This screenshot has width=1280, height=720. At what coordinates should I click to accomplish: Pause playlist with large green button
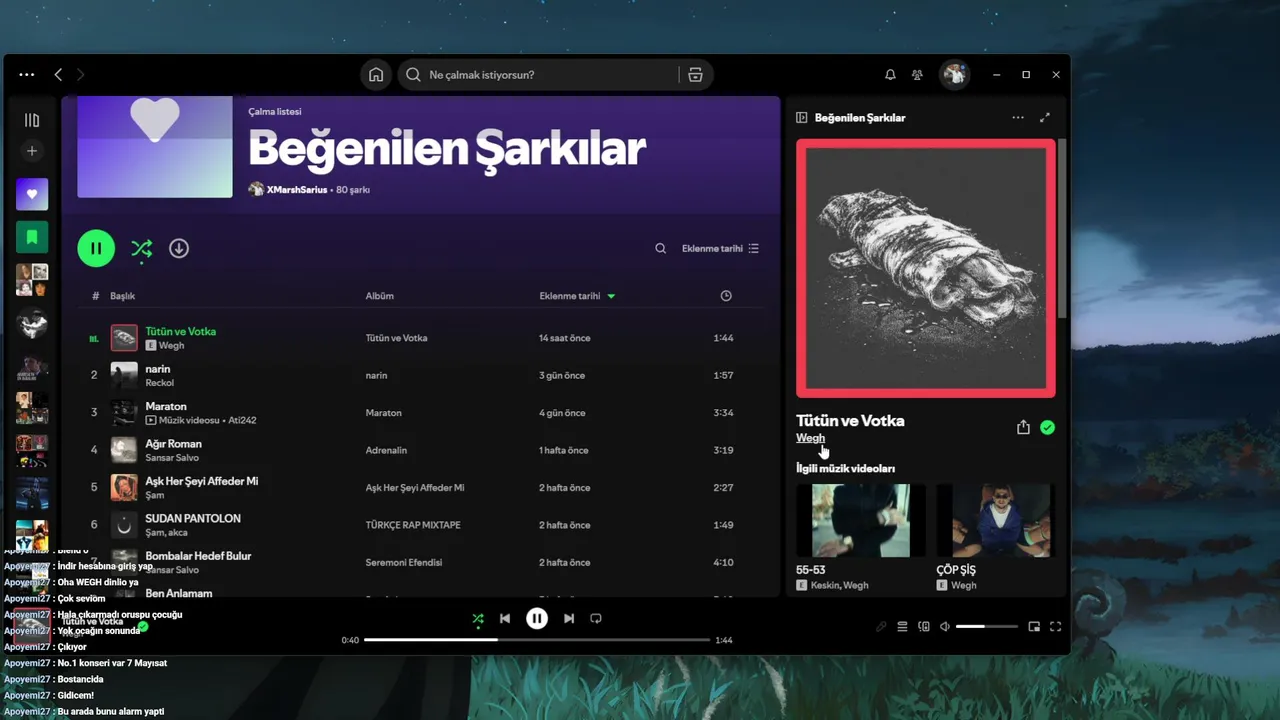[x=96, y=248]
